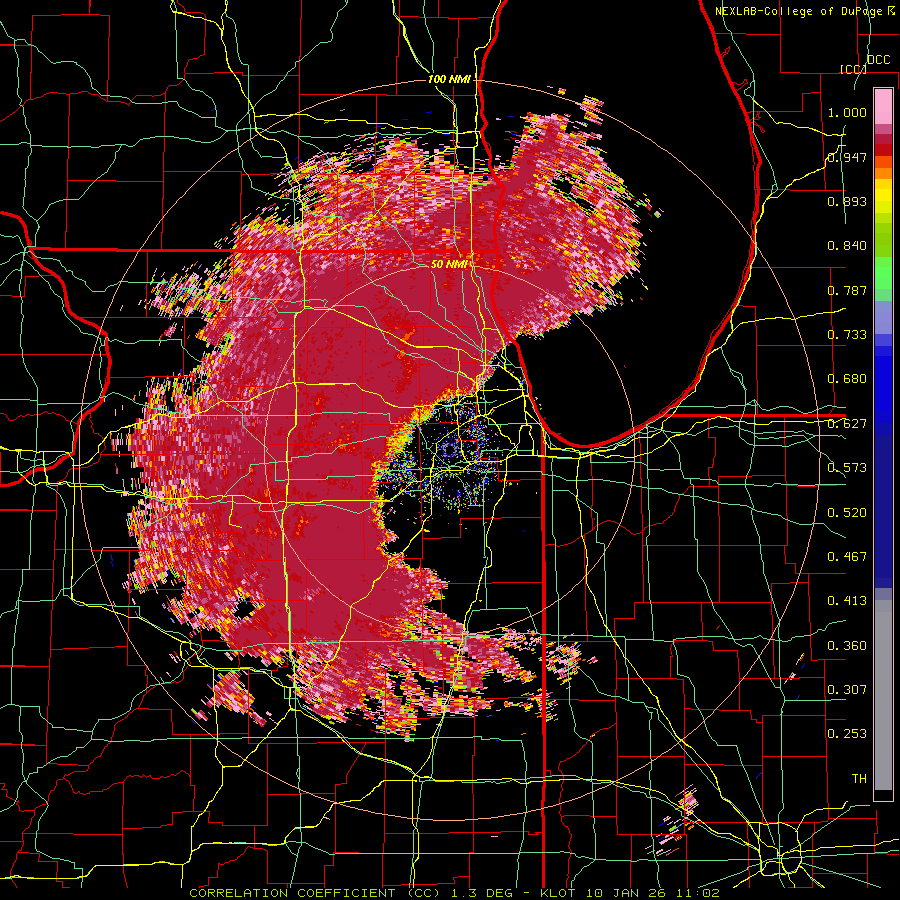
Task: Click the 0.253 scale value
Action: [x=847, y=734]
